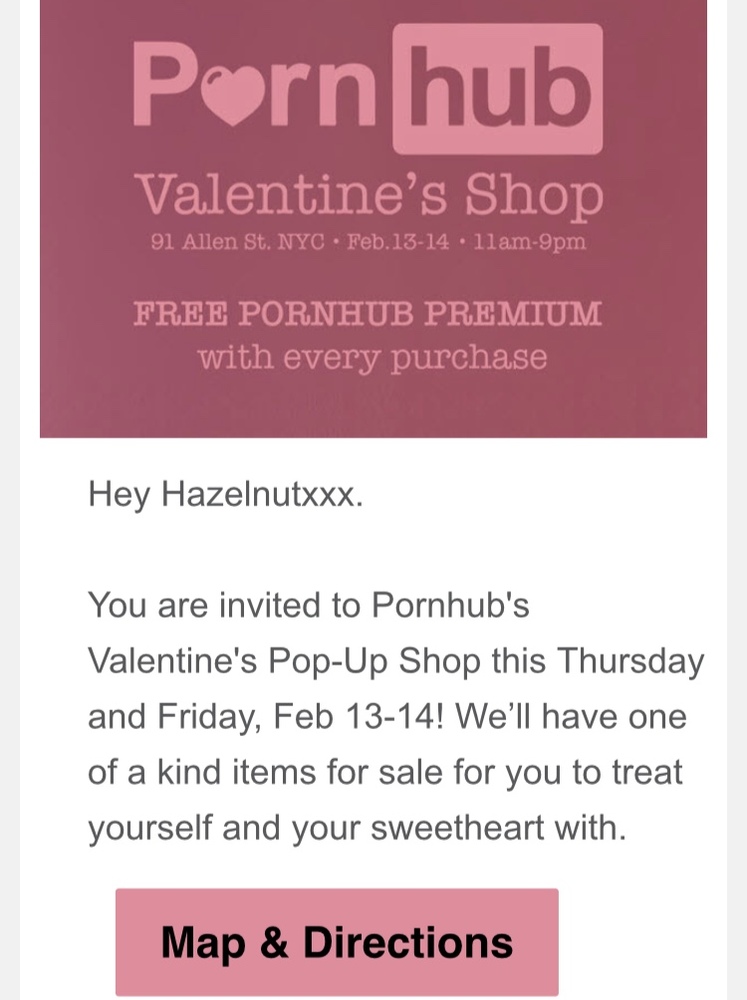
Task: Click the "91 Allen St. NYC" address
Action: coord(241,244)
